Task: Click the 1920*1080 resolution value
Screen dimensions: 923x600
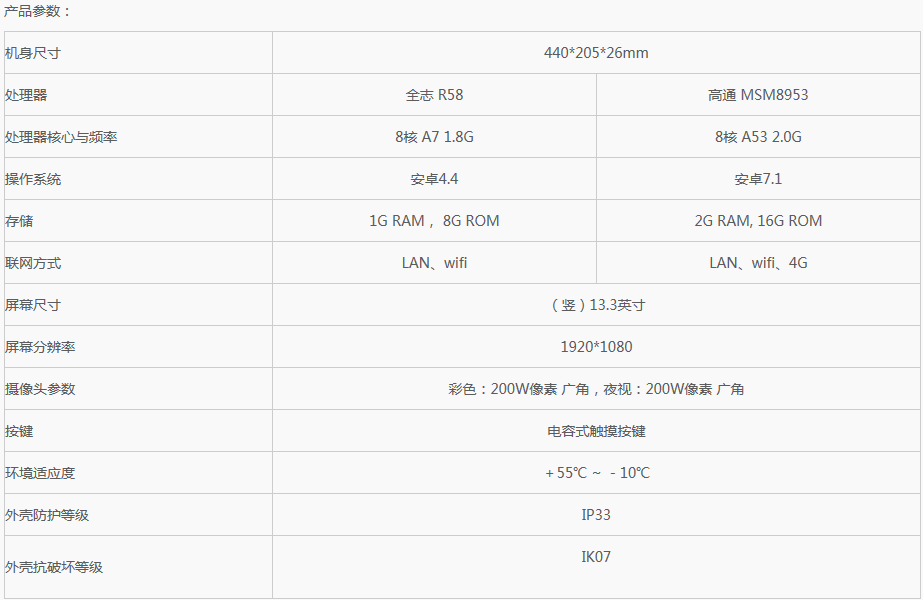Action: 596,347
